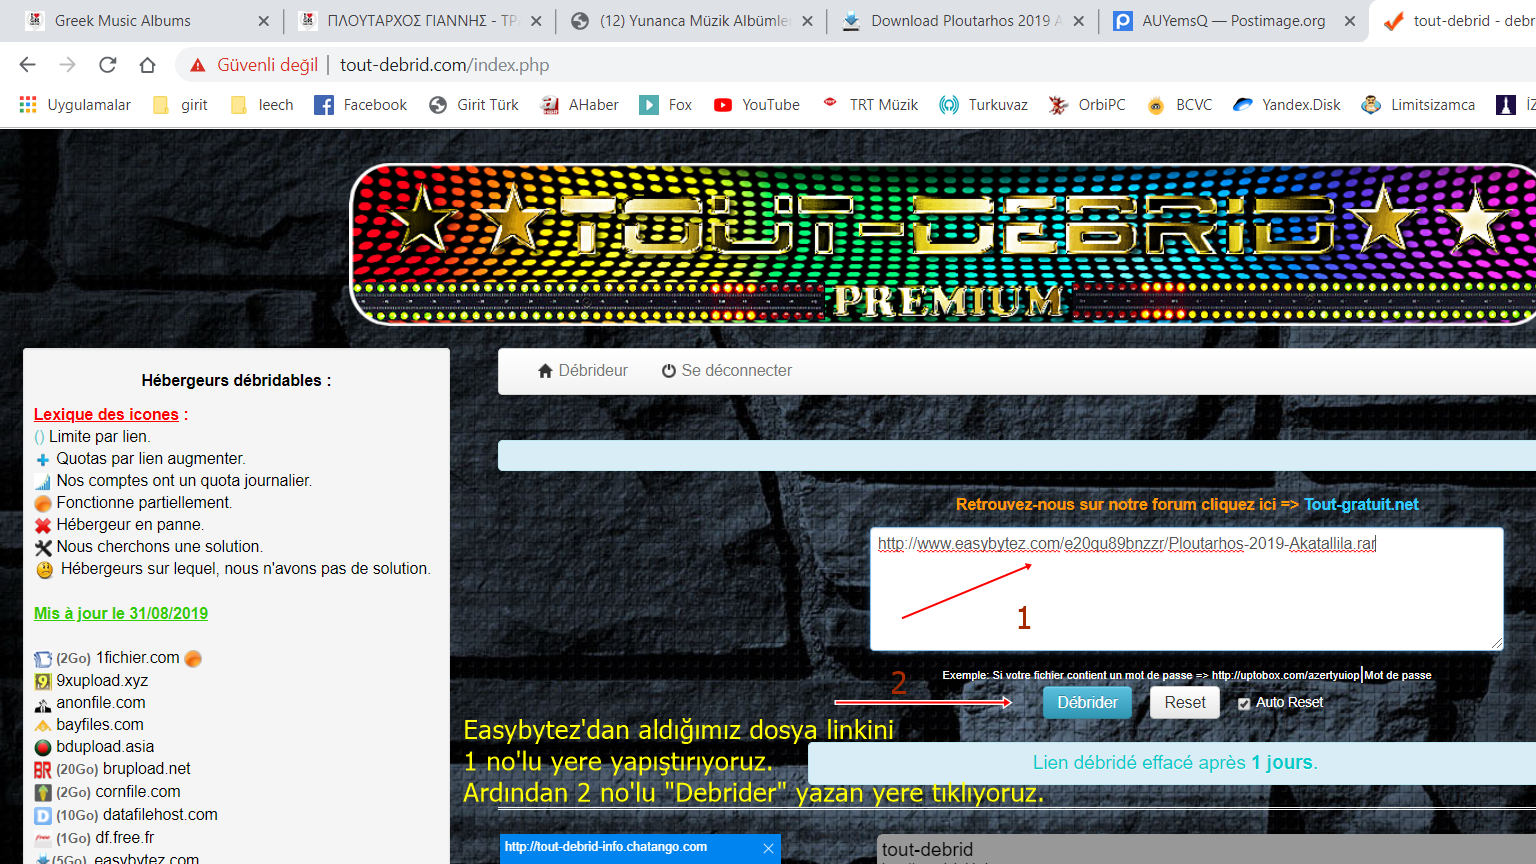Click the brupload.net host entry
1536x864 pixels.
click(146, 769)
